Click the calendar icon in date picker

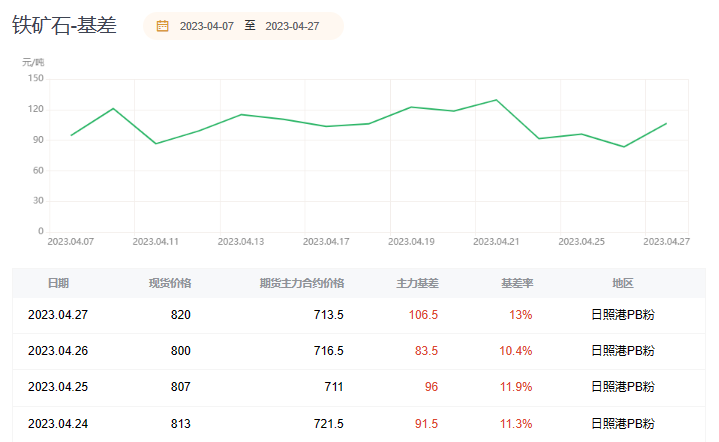[163, 26]
